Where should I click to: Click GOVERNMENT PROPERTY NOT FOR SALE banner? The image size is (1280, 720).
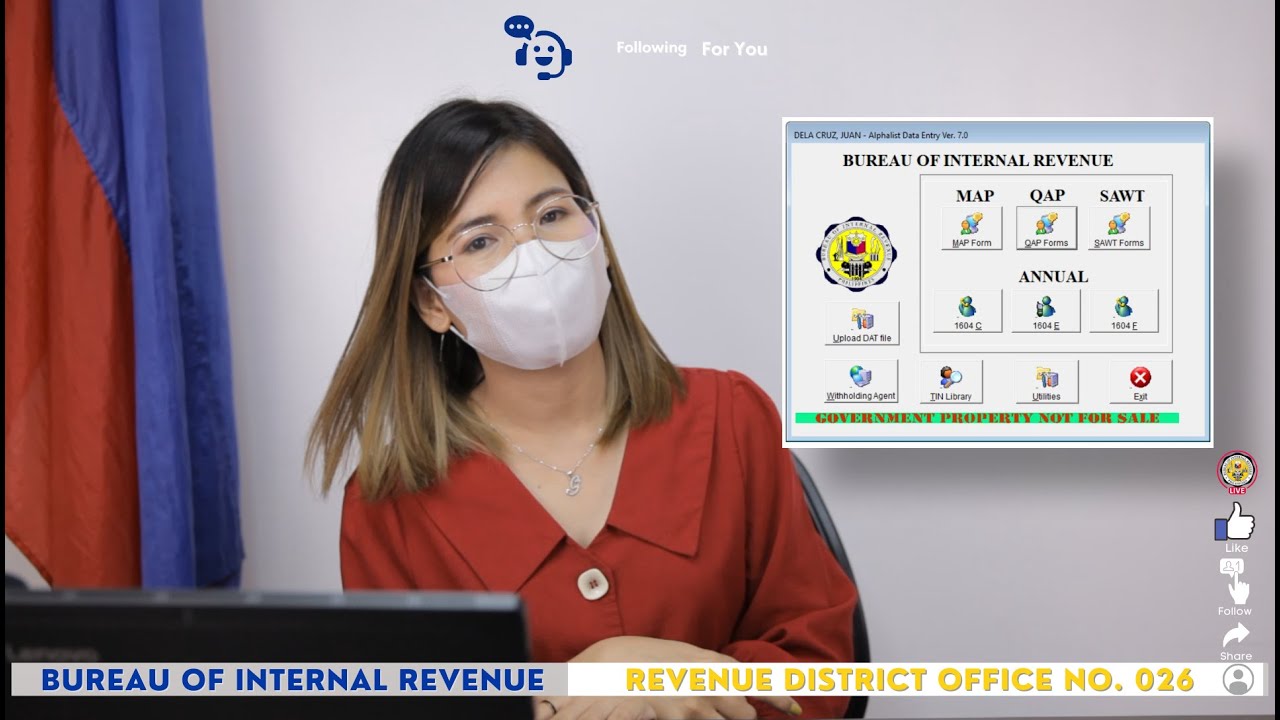tap(987, 418)
